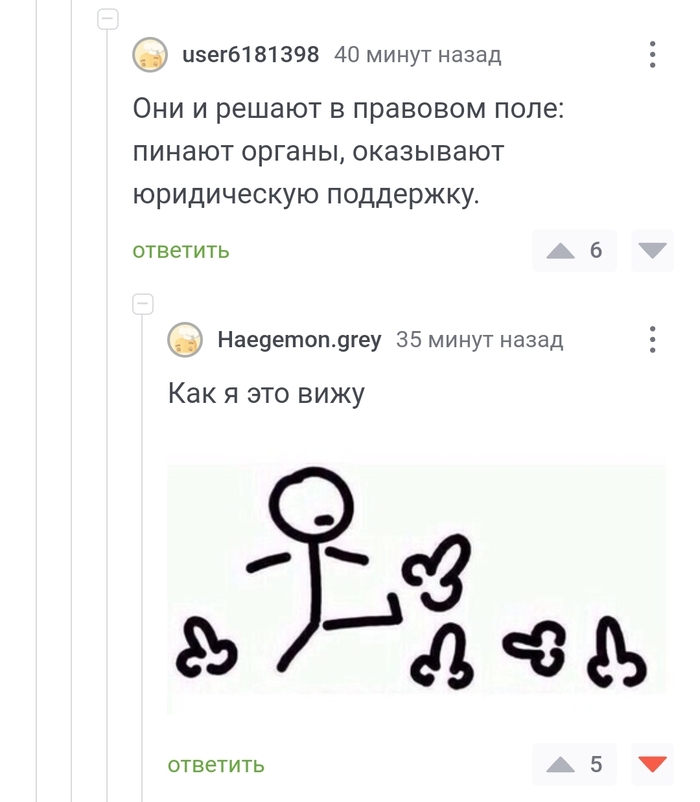Screen dimensions: 700x802
Task: Click the rating number 5
Action: [x=596, y=764]
